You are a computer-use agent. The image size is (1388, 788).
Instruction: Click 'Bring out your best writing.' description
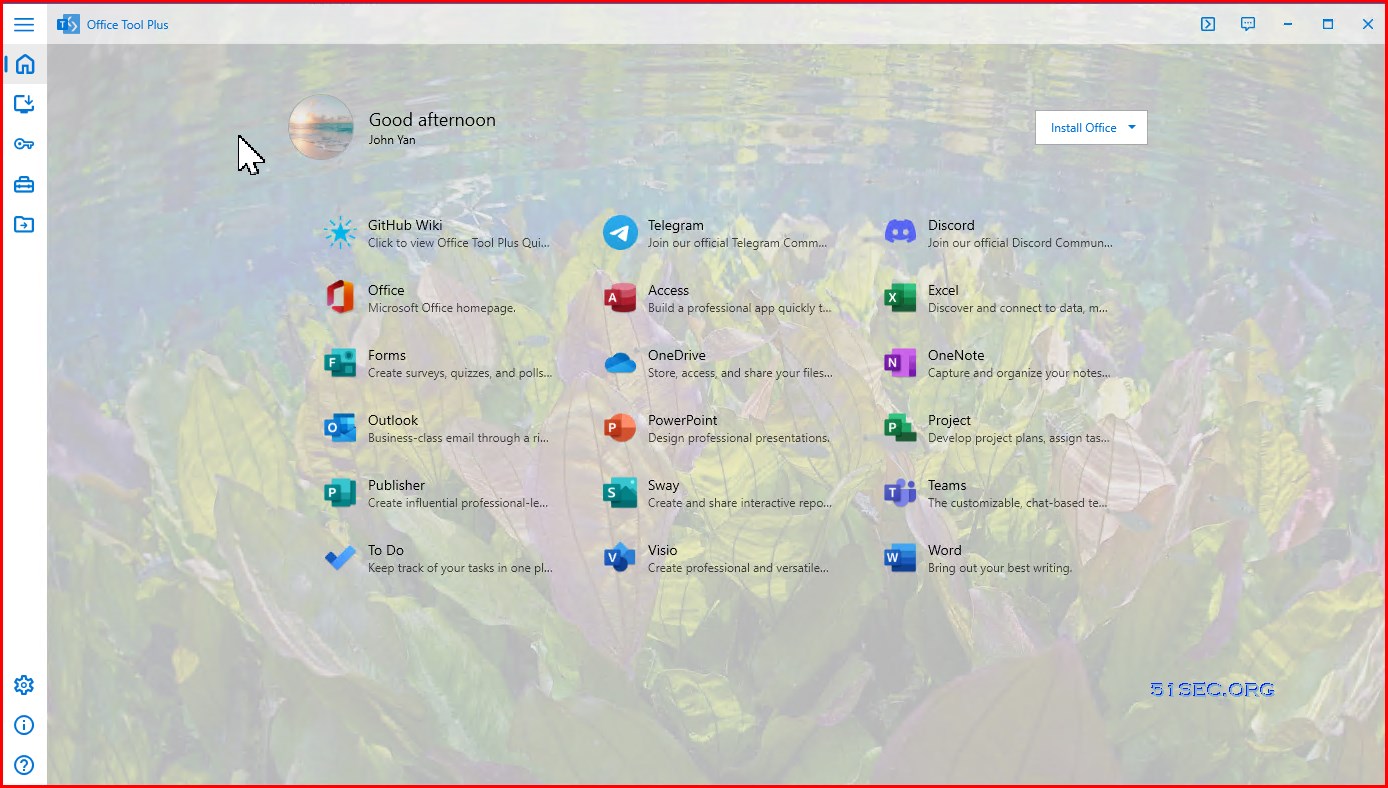[1000, 568]
